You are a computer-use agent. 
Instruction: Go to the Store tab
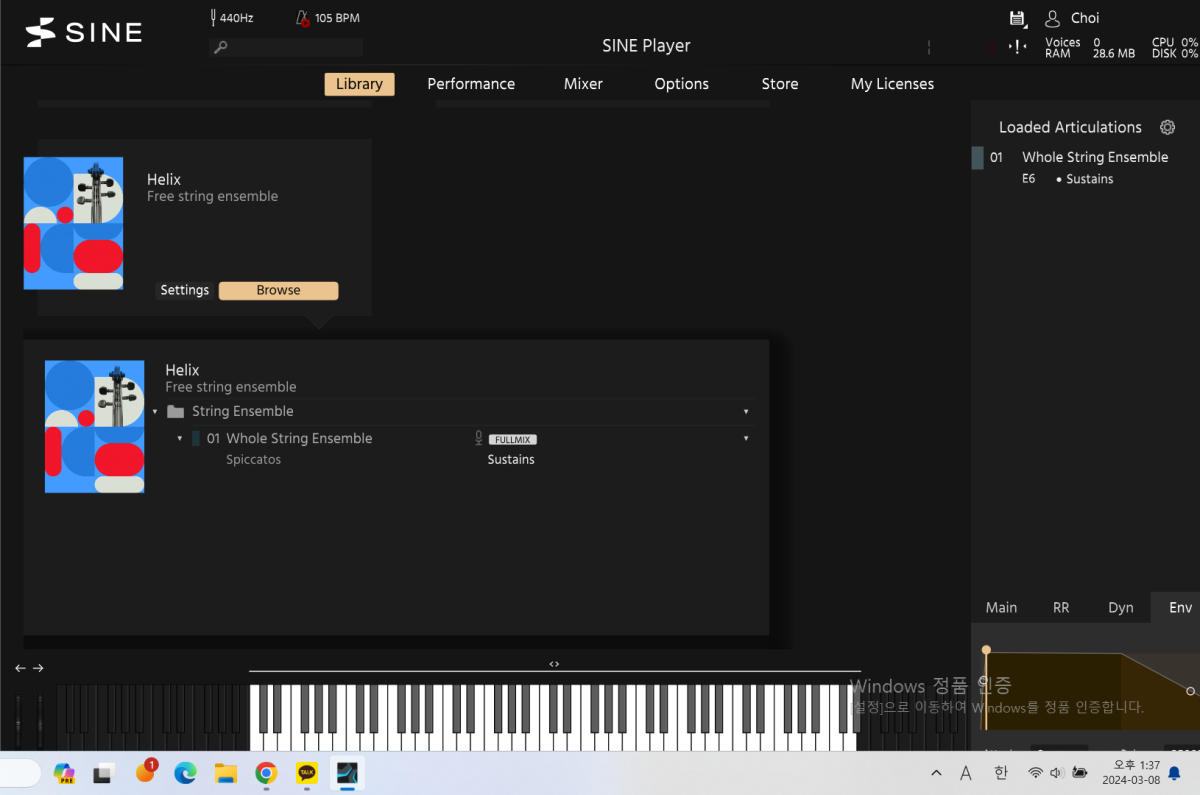point(780,84)
